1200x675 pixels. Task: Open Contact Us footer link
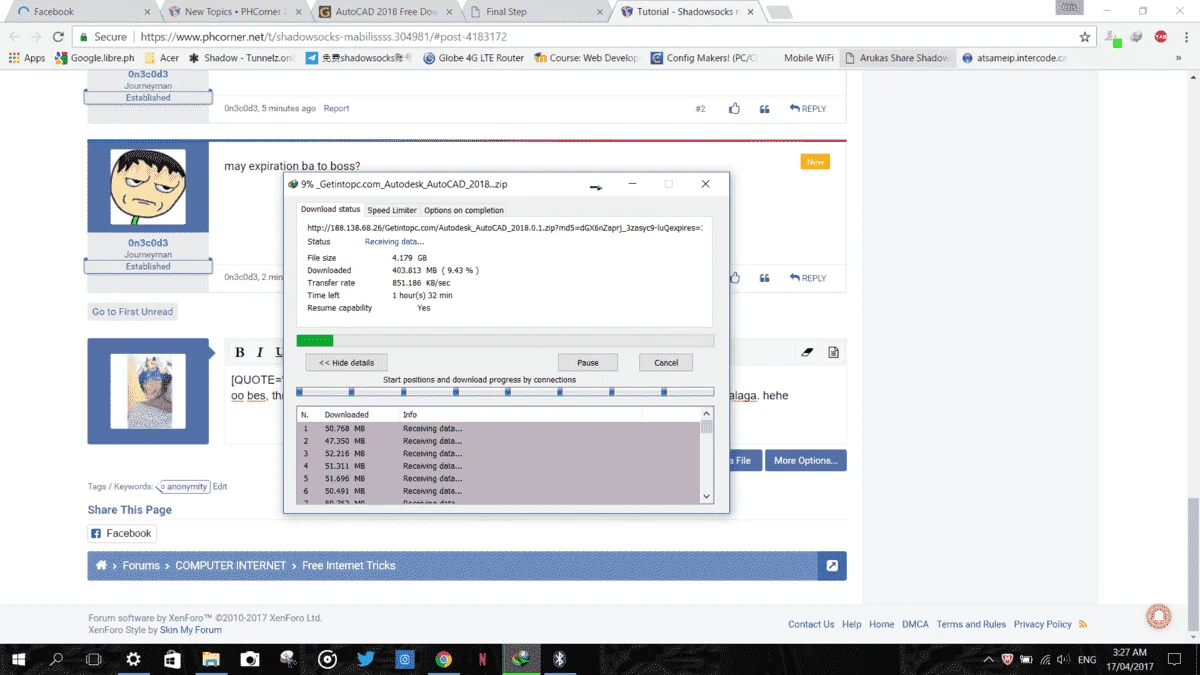click(811, 624)
